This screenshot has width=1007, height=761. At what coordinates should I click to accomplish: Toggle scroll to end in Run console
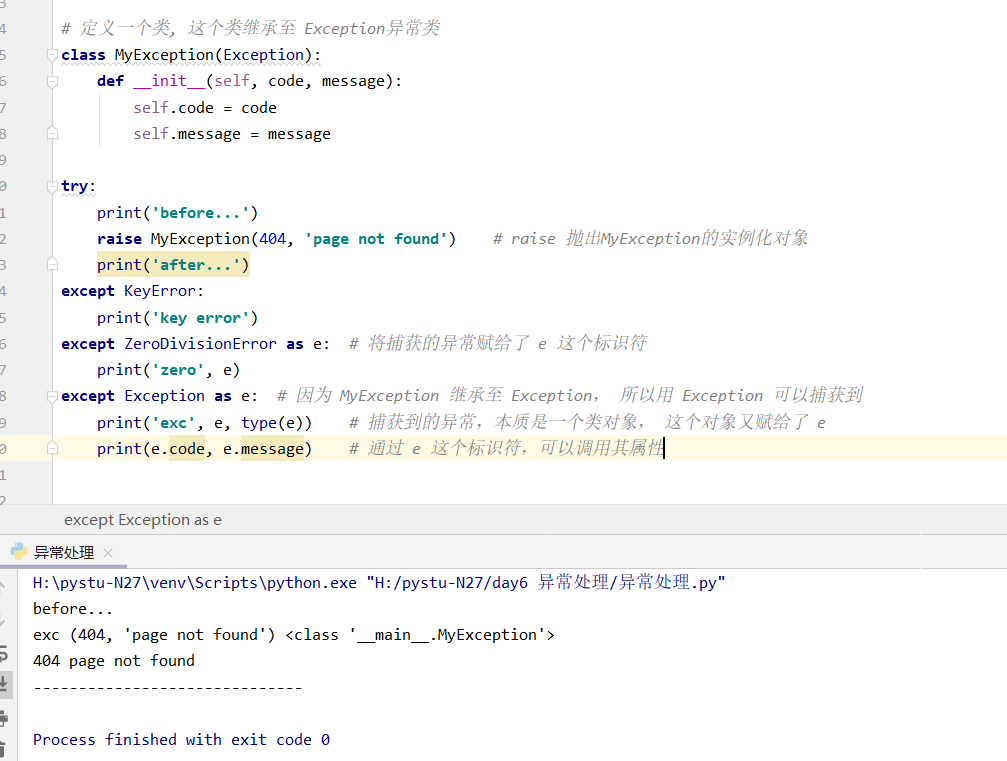(x=4, y=684)
